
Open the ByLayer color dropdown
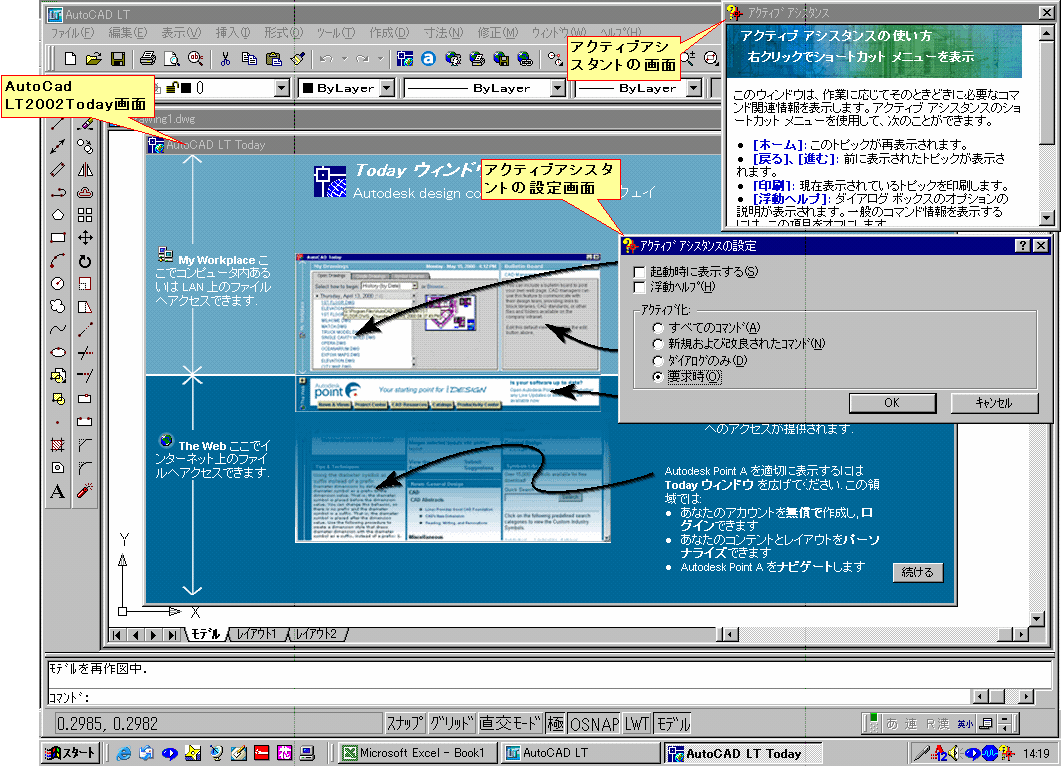tap(387, 88)
